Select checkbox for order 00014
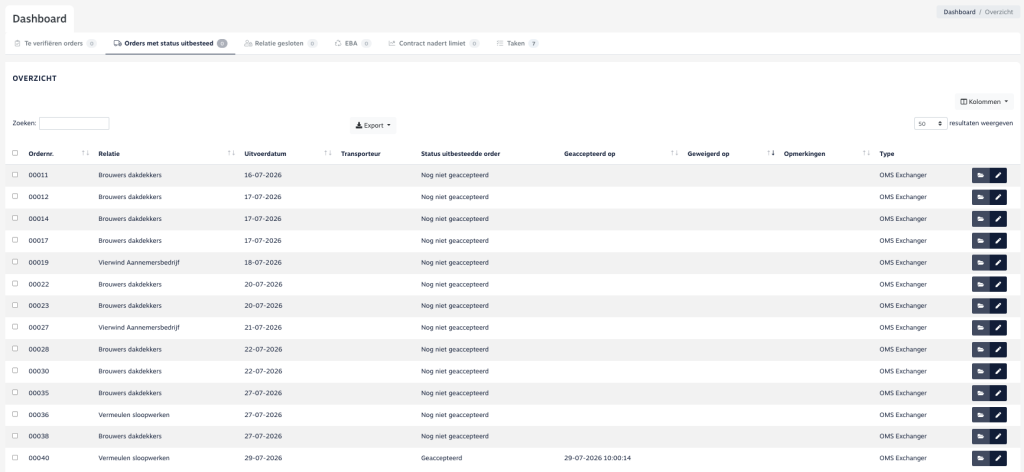The height and width of the screenshot is (472, 1024). (x=15, y=218)
